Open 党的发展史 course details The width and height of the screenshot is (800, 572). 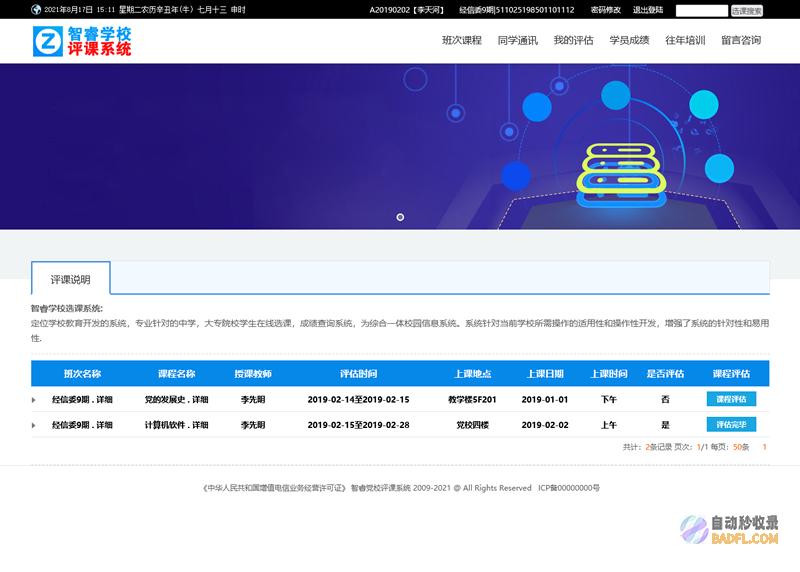point(177,400)
